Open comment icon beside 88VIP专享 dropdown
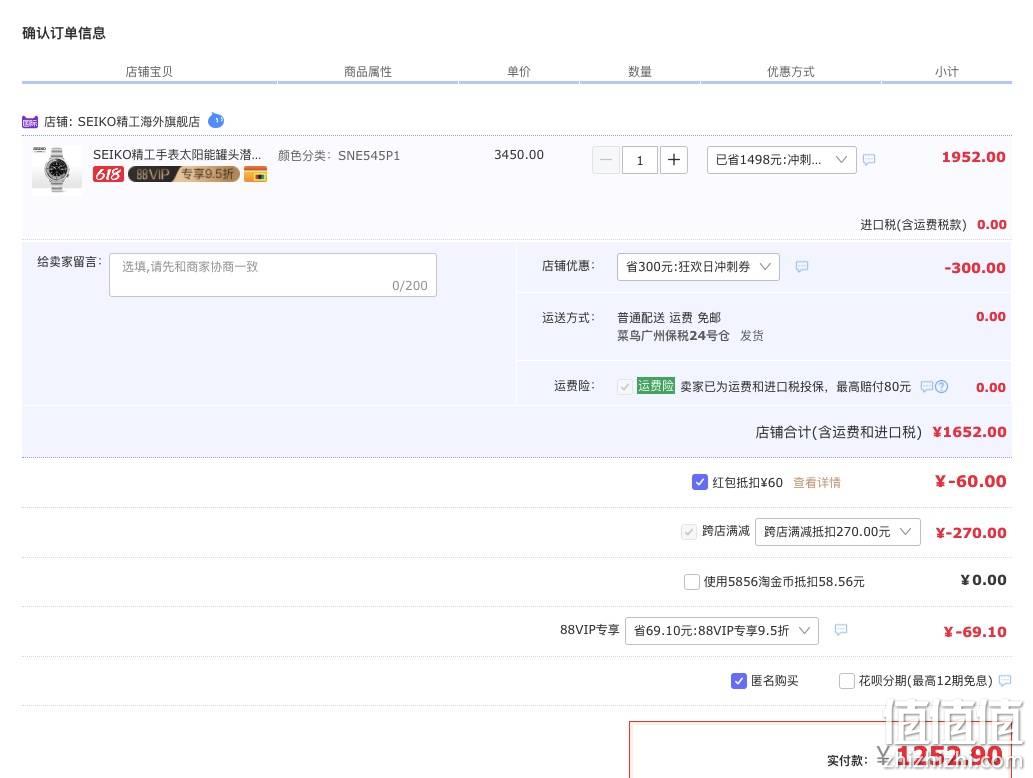Viewport: 1033px width, 778px height. click(x=841, y=630)
